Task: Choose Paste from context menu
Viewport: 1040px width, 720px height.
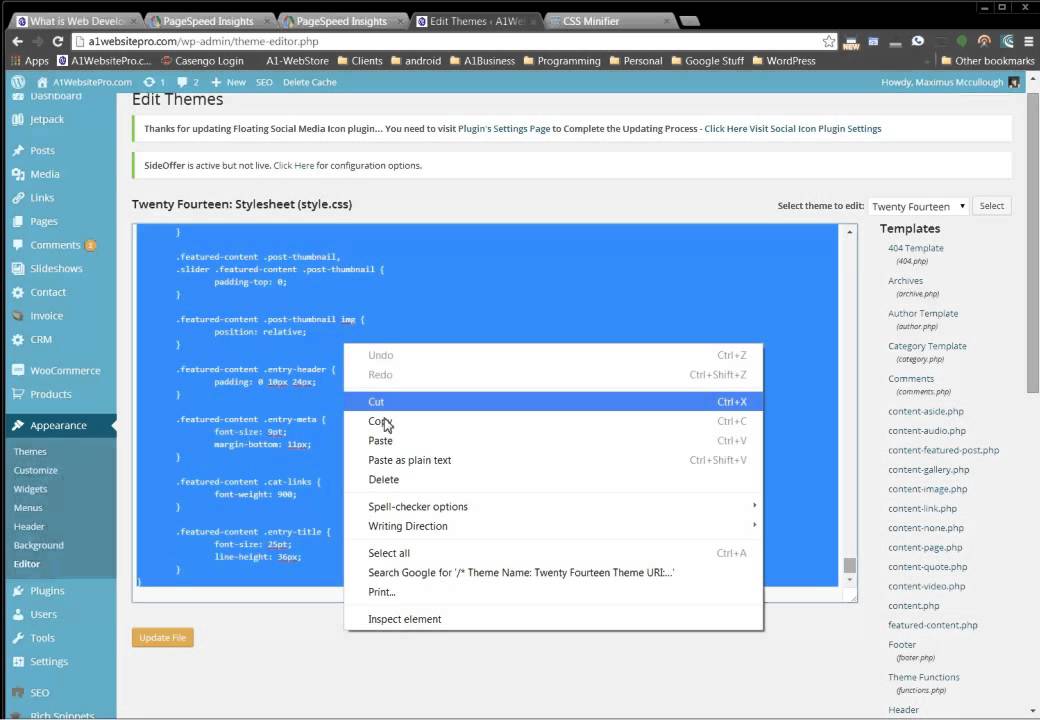Action: tap(553, 441)
